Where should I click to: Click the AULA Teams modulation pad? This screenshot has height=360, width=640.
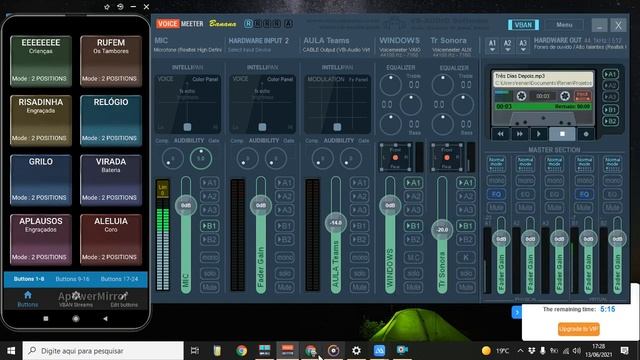click(x=337, y=104)
